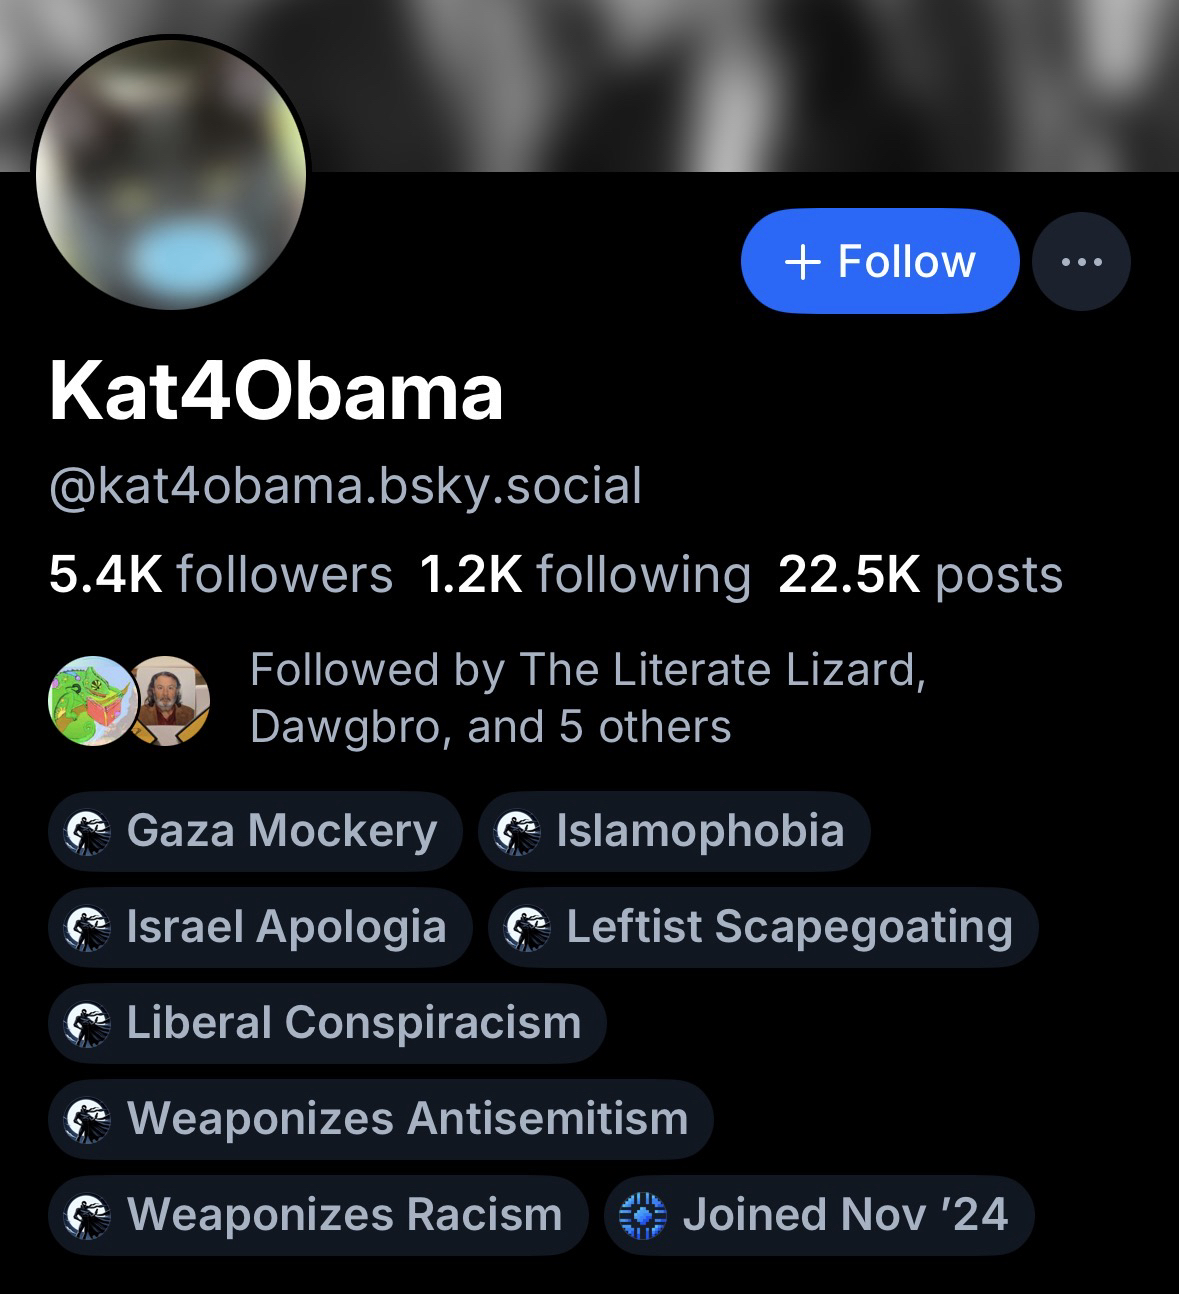Tap the blurred banner image
Screen dimensions: 1179x1294
[700, 80]
